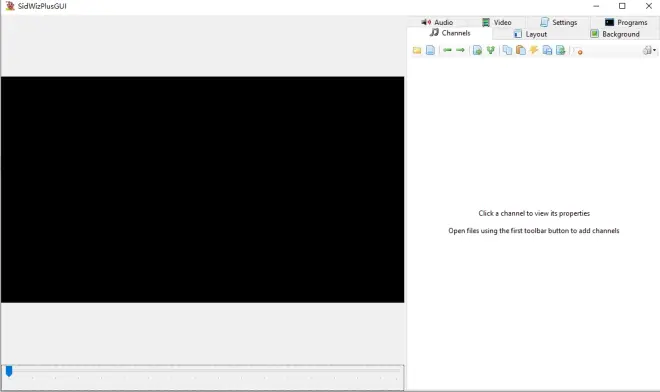The width and height of the screenshot is (660, 392).
Task: Maximize the SidWizPlusGUI window
Action: [622, 6]
